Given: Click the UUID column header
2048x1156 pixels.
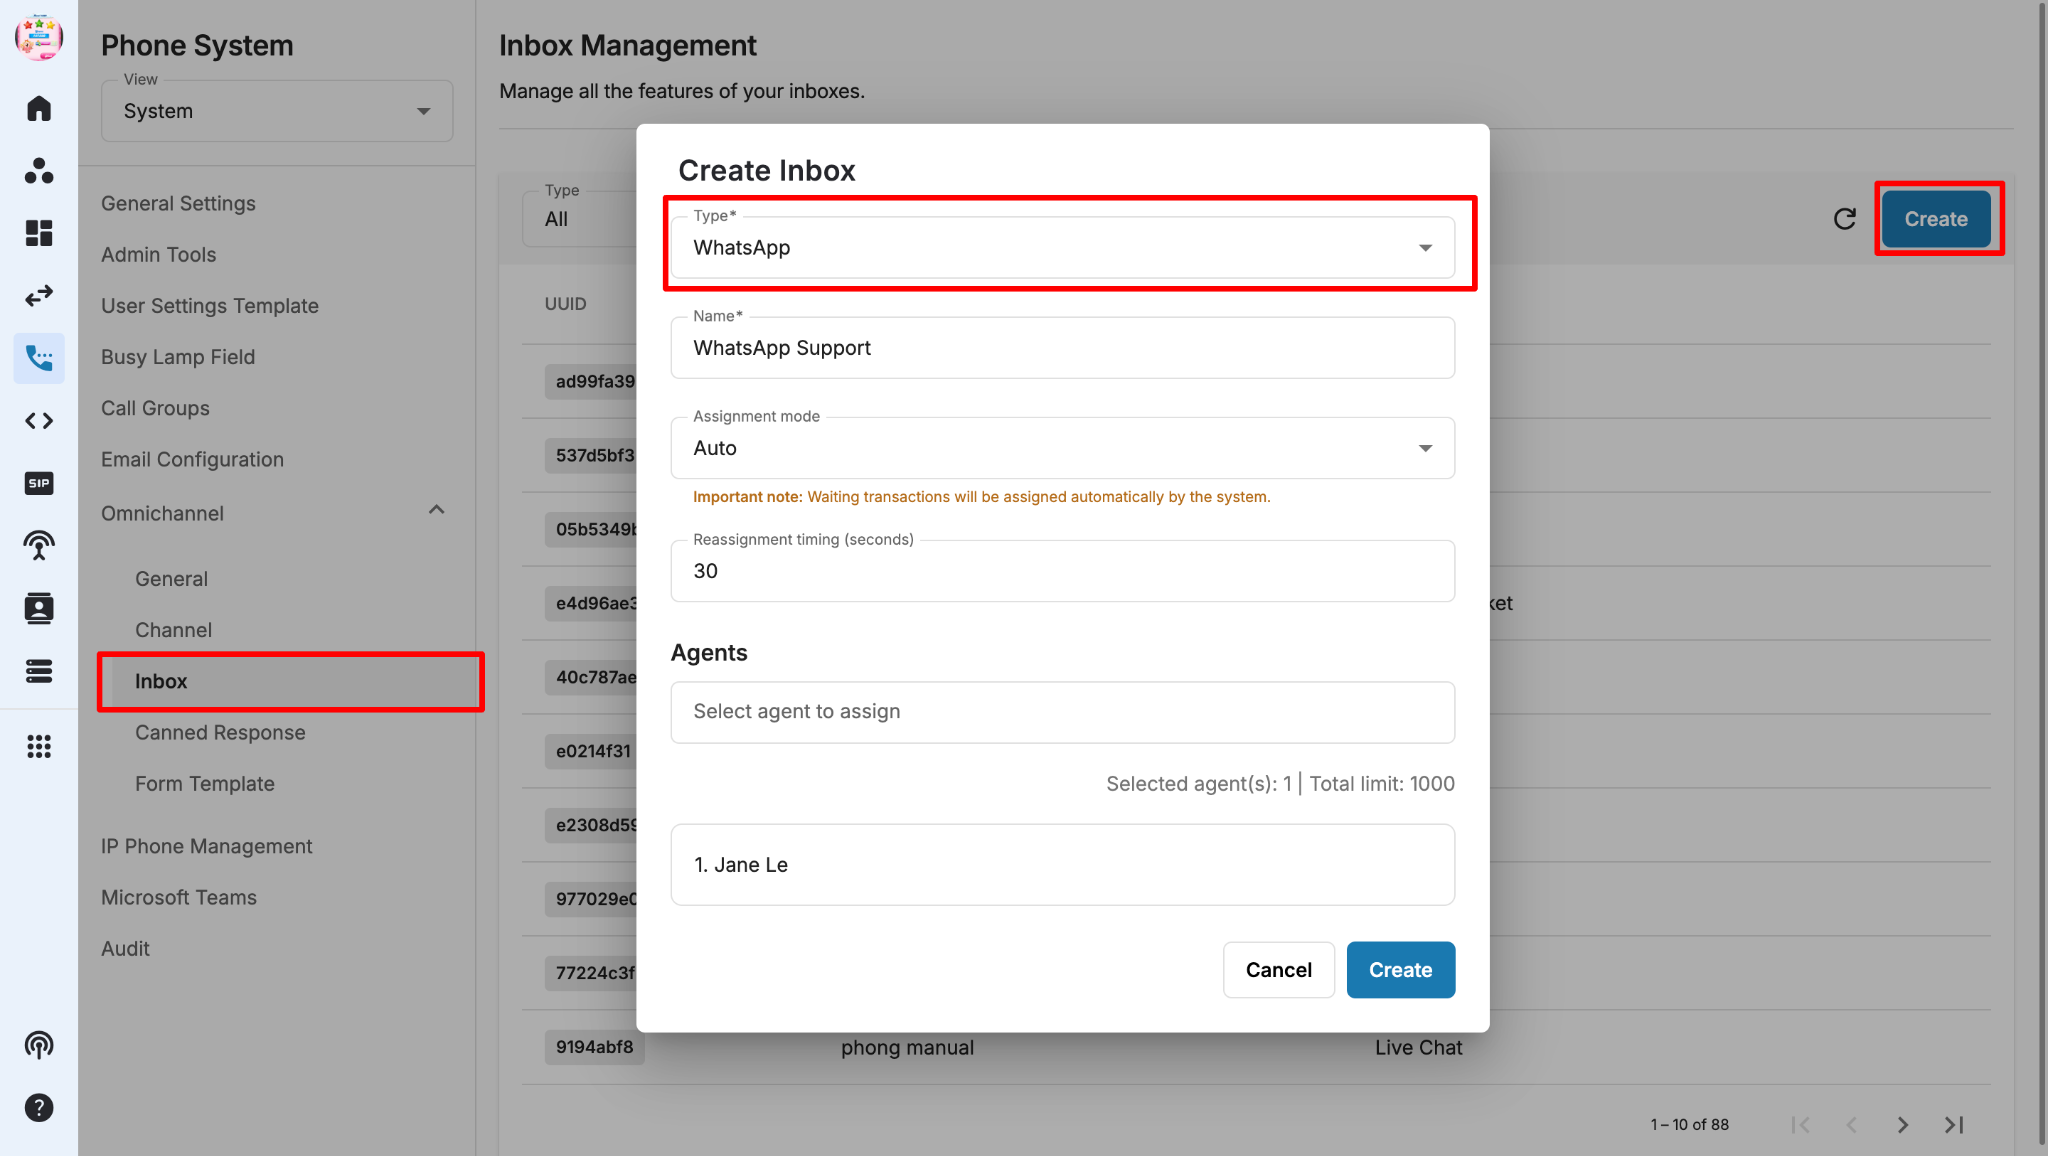Looking at the screenshot, I should (x=565, y=304).
